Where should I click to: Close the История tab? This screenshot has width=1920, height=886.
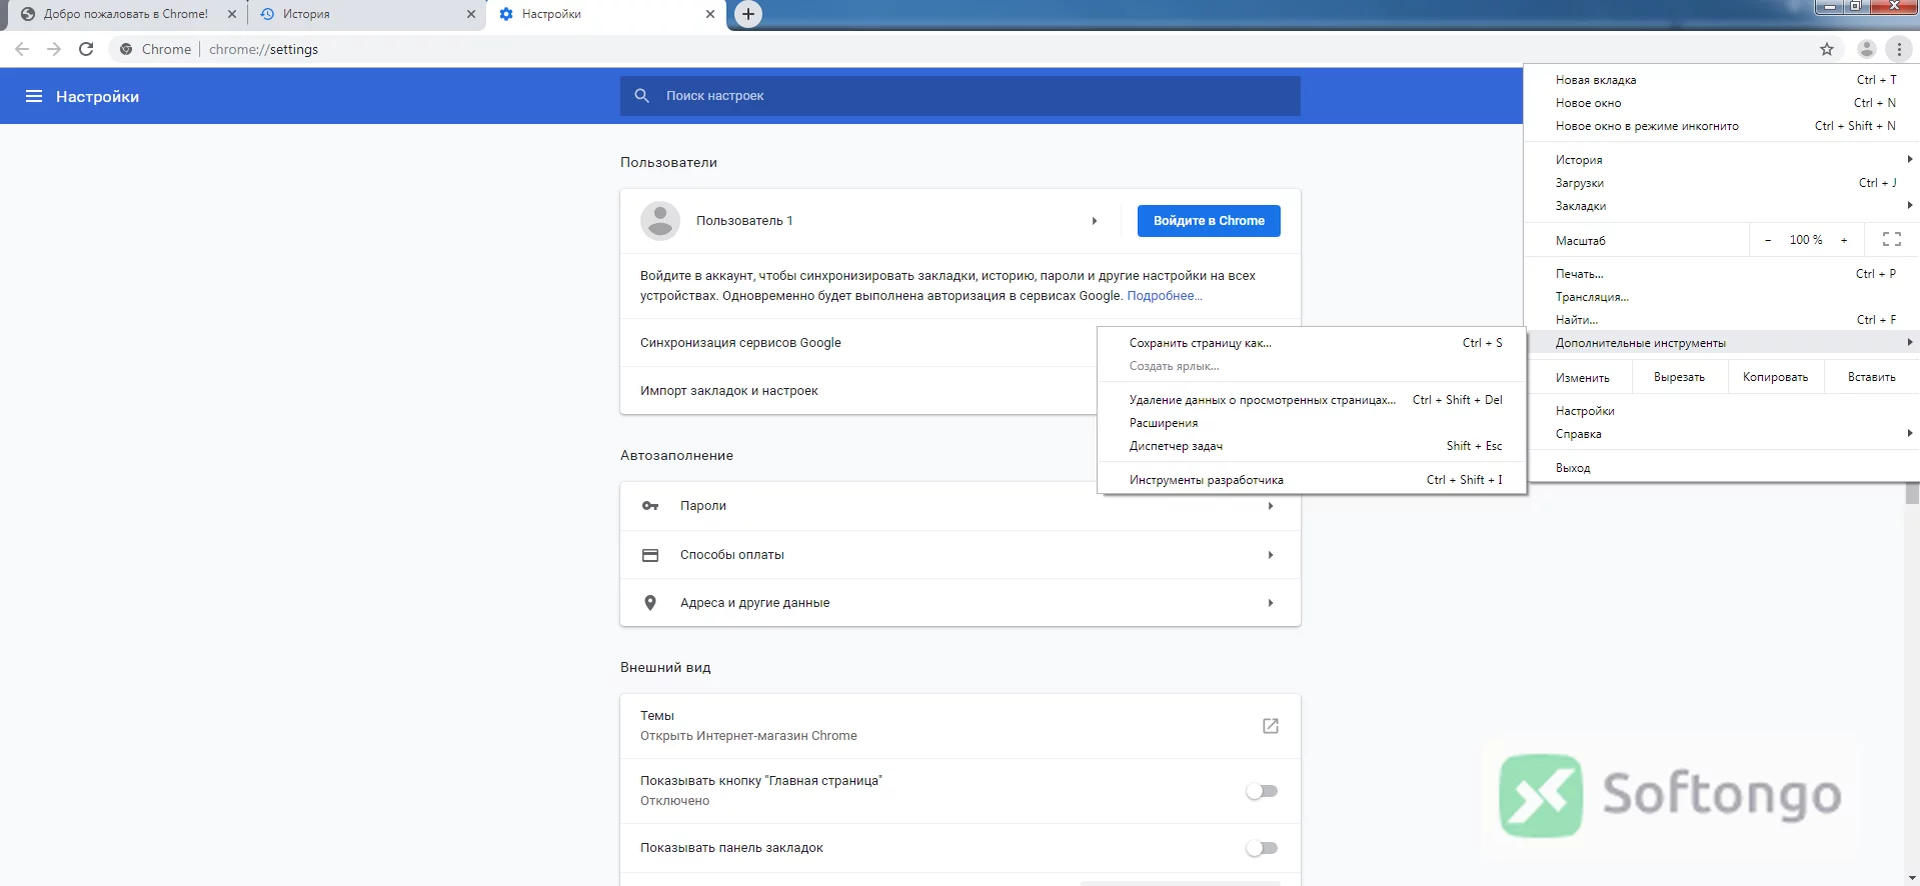point(471,14)
